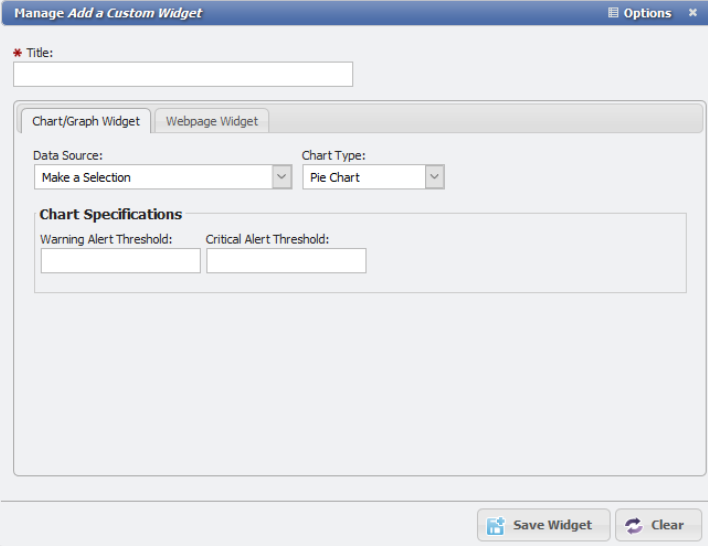The width and height of the screenshot is (708, 546).
Task: Click the 'Data Source:' label
Action: tap(68, 156)
